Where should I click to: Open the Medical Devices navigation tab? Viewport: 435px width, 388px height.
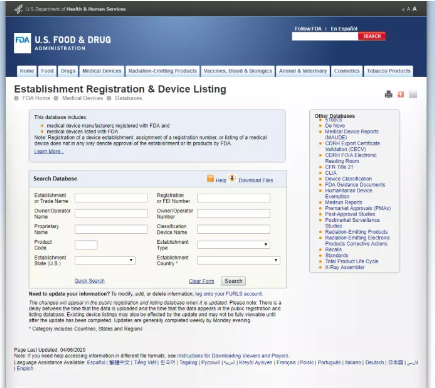pyautogui.click(x=102, y=71)
